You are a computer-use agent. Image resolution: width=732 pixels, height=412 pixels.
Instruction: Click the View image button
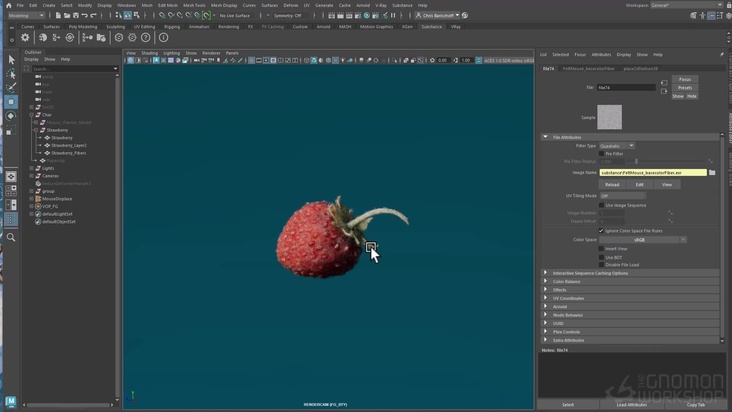[667, 185]
